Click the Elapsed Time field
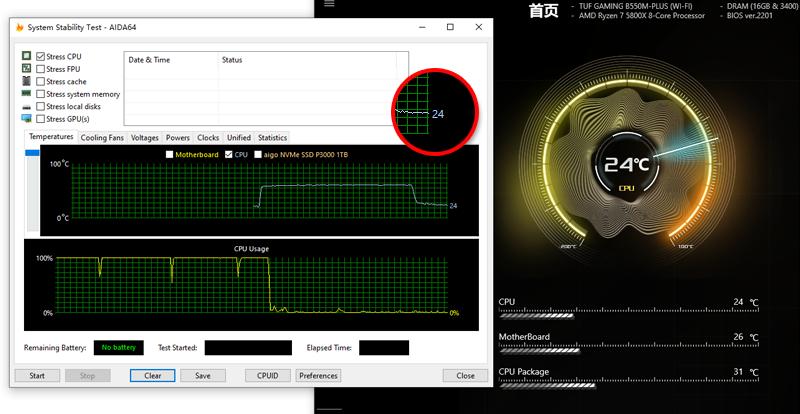The width and height of the screenshot is (800, 414). point(384,348)
